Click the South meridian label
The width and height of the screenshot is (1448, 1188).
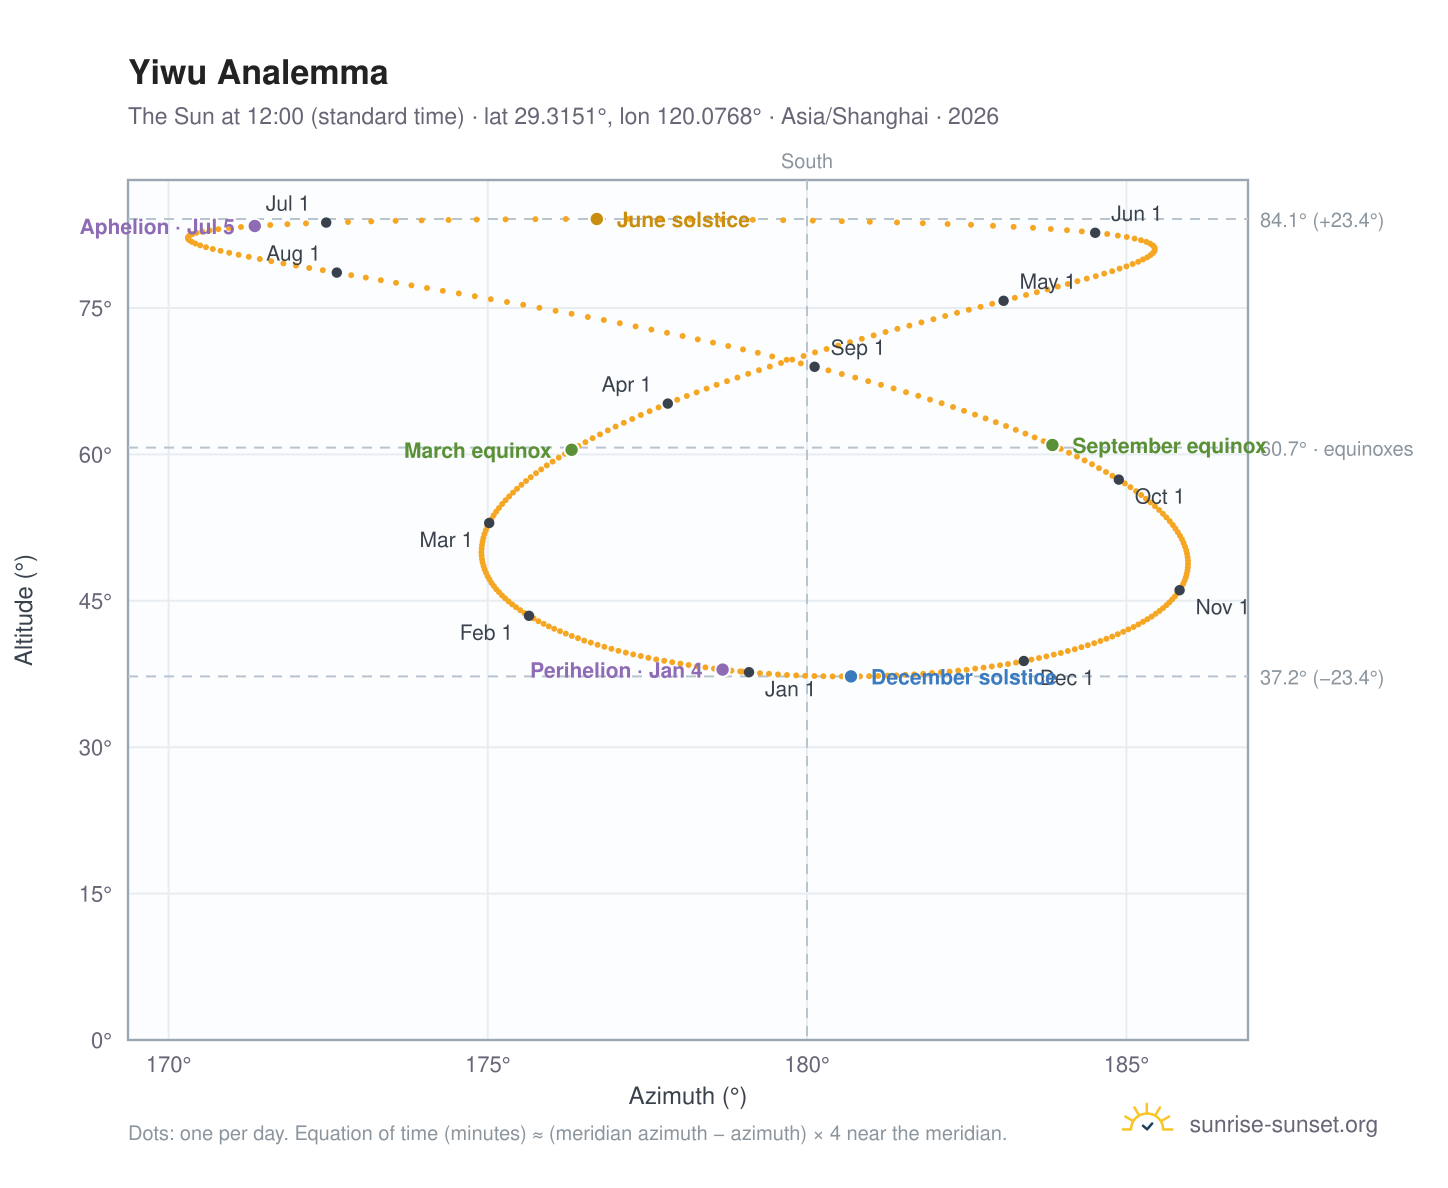pos(807,162)
